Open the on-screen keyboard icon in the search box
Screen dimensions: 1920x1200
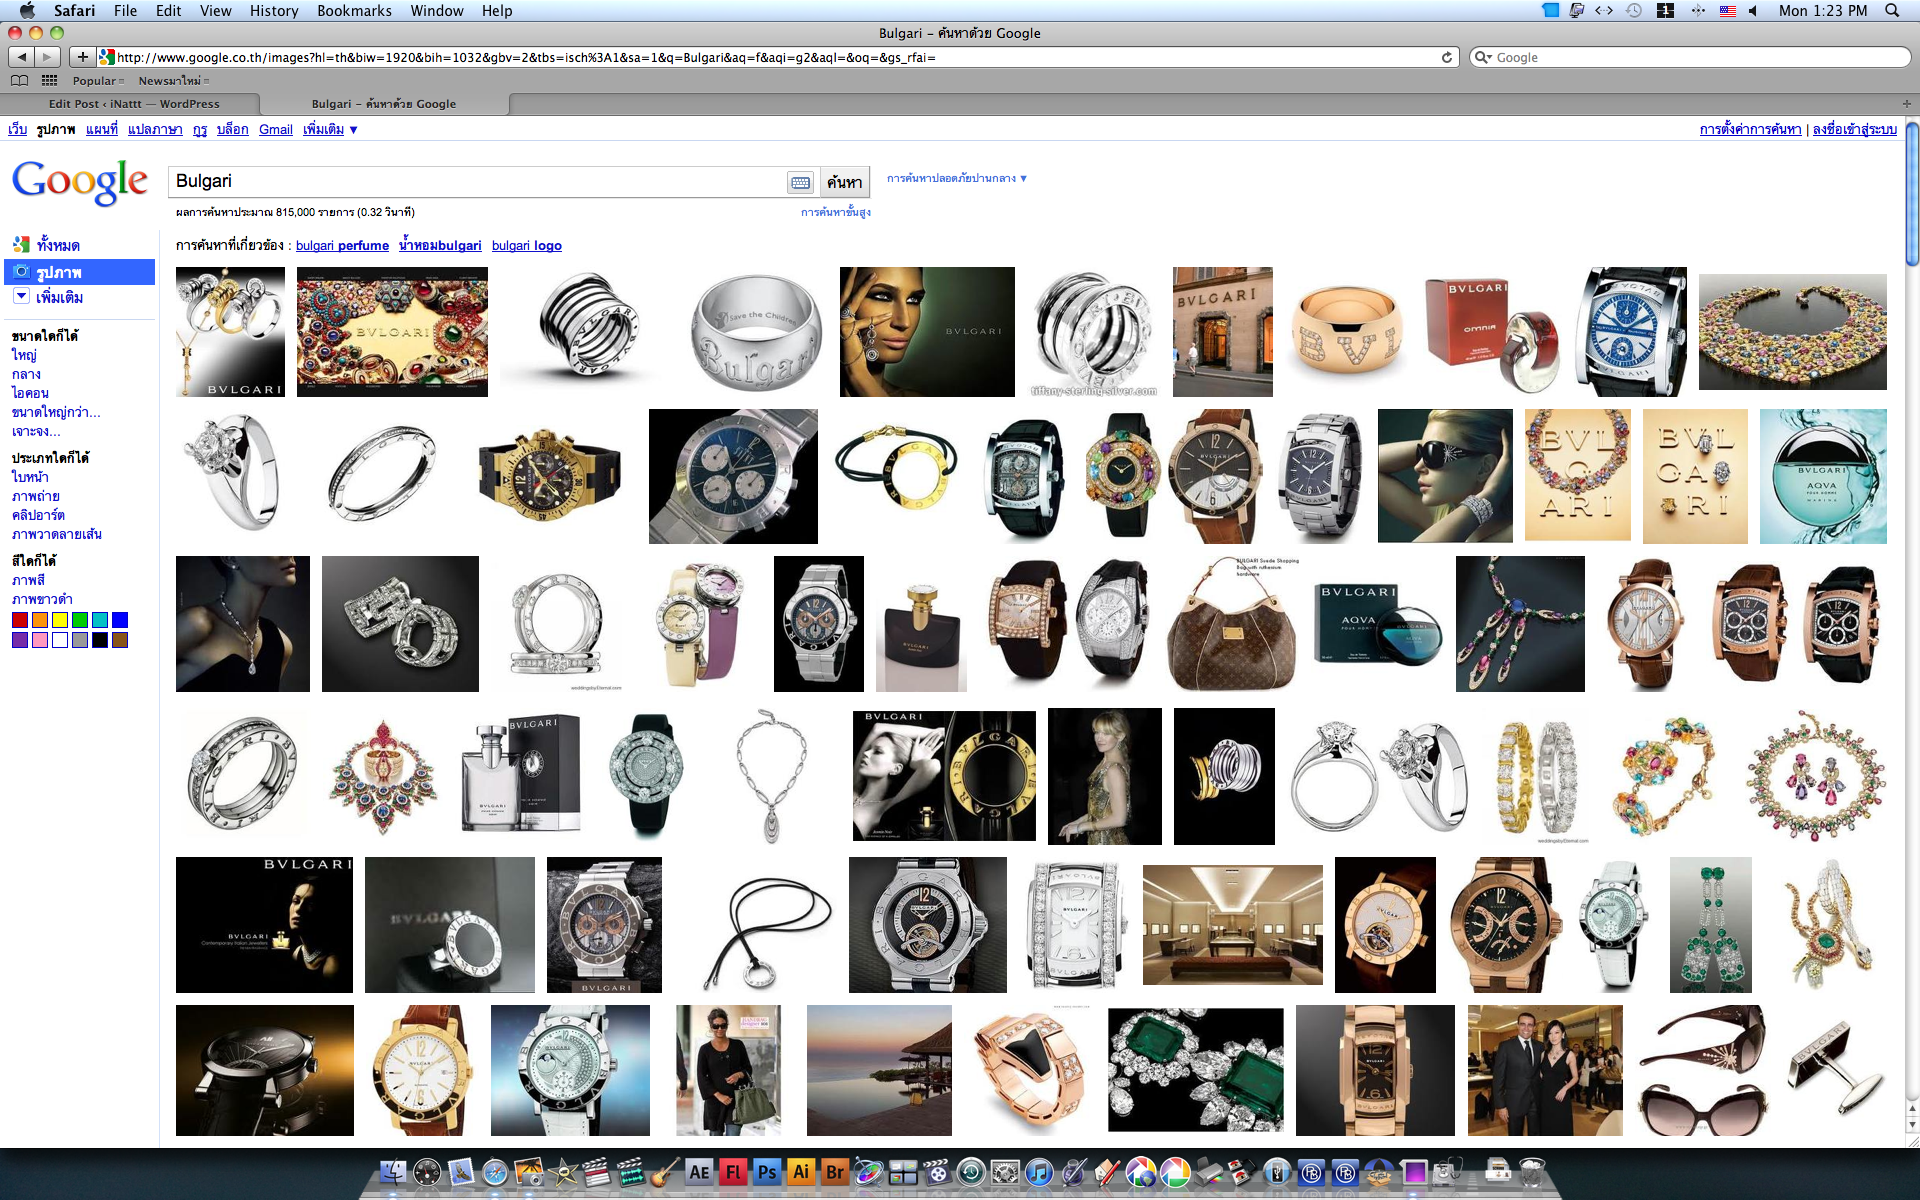click(800, 182)
